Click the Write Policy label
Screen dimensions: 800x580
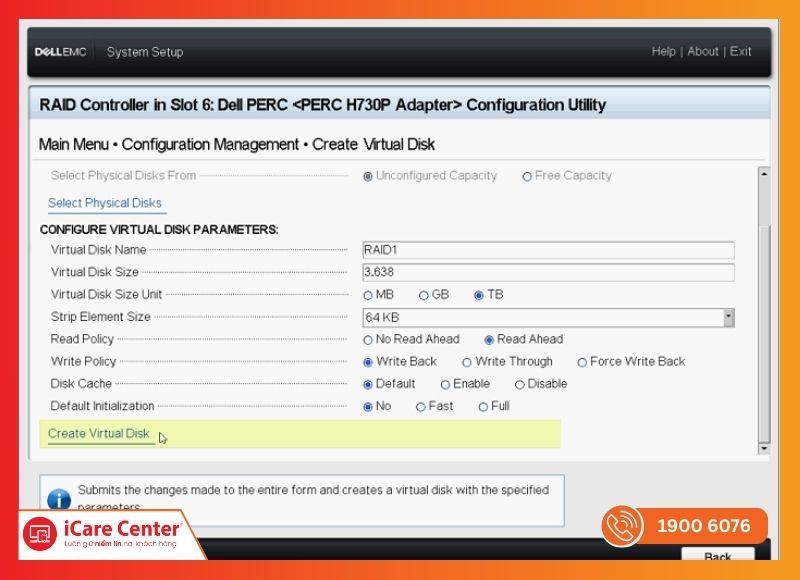tap(84, 362)
